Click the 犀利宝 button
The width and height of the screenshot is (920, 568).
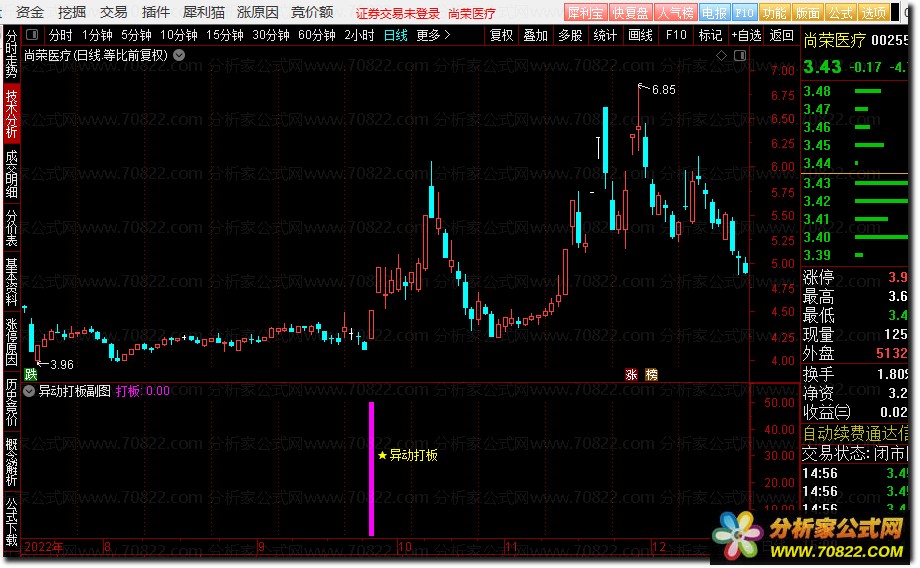click(x=586, y=12)
